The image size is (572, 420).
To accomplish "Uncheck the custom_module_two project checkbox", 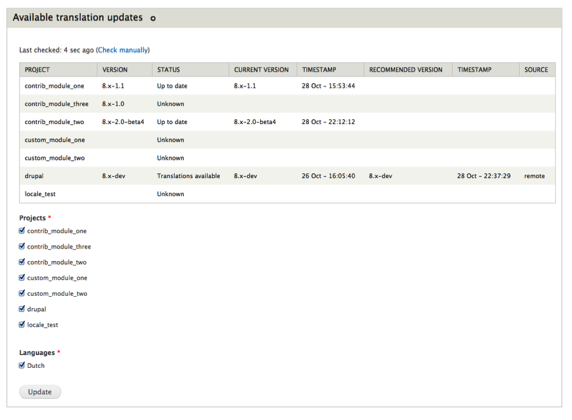I will click(22, 293).
